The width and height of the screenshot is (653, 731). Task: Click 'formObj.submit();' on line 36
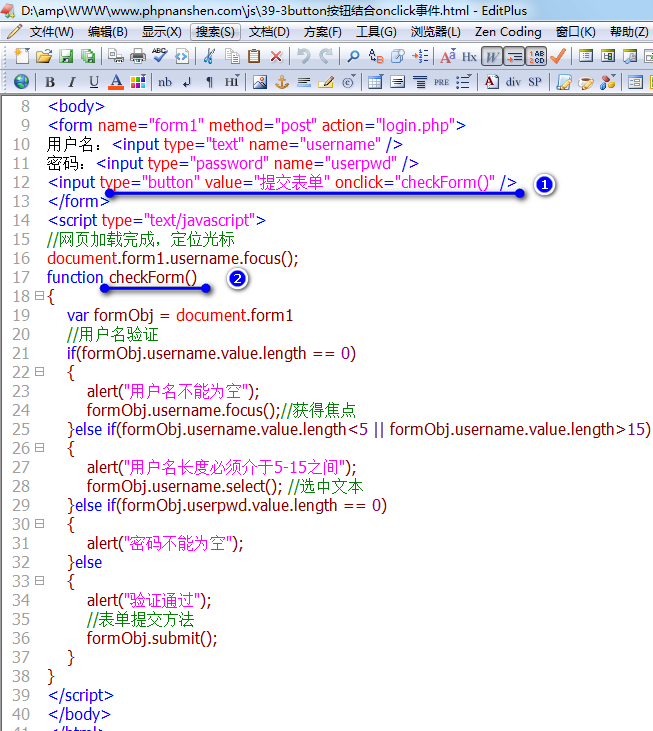click(152, 638)
